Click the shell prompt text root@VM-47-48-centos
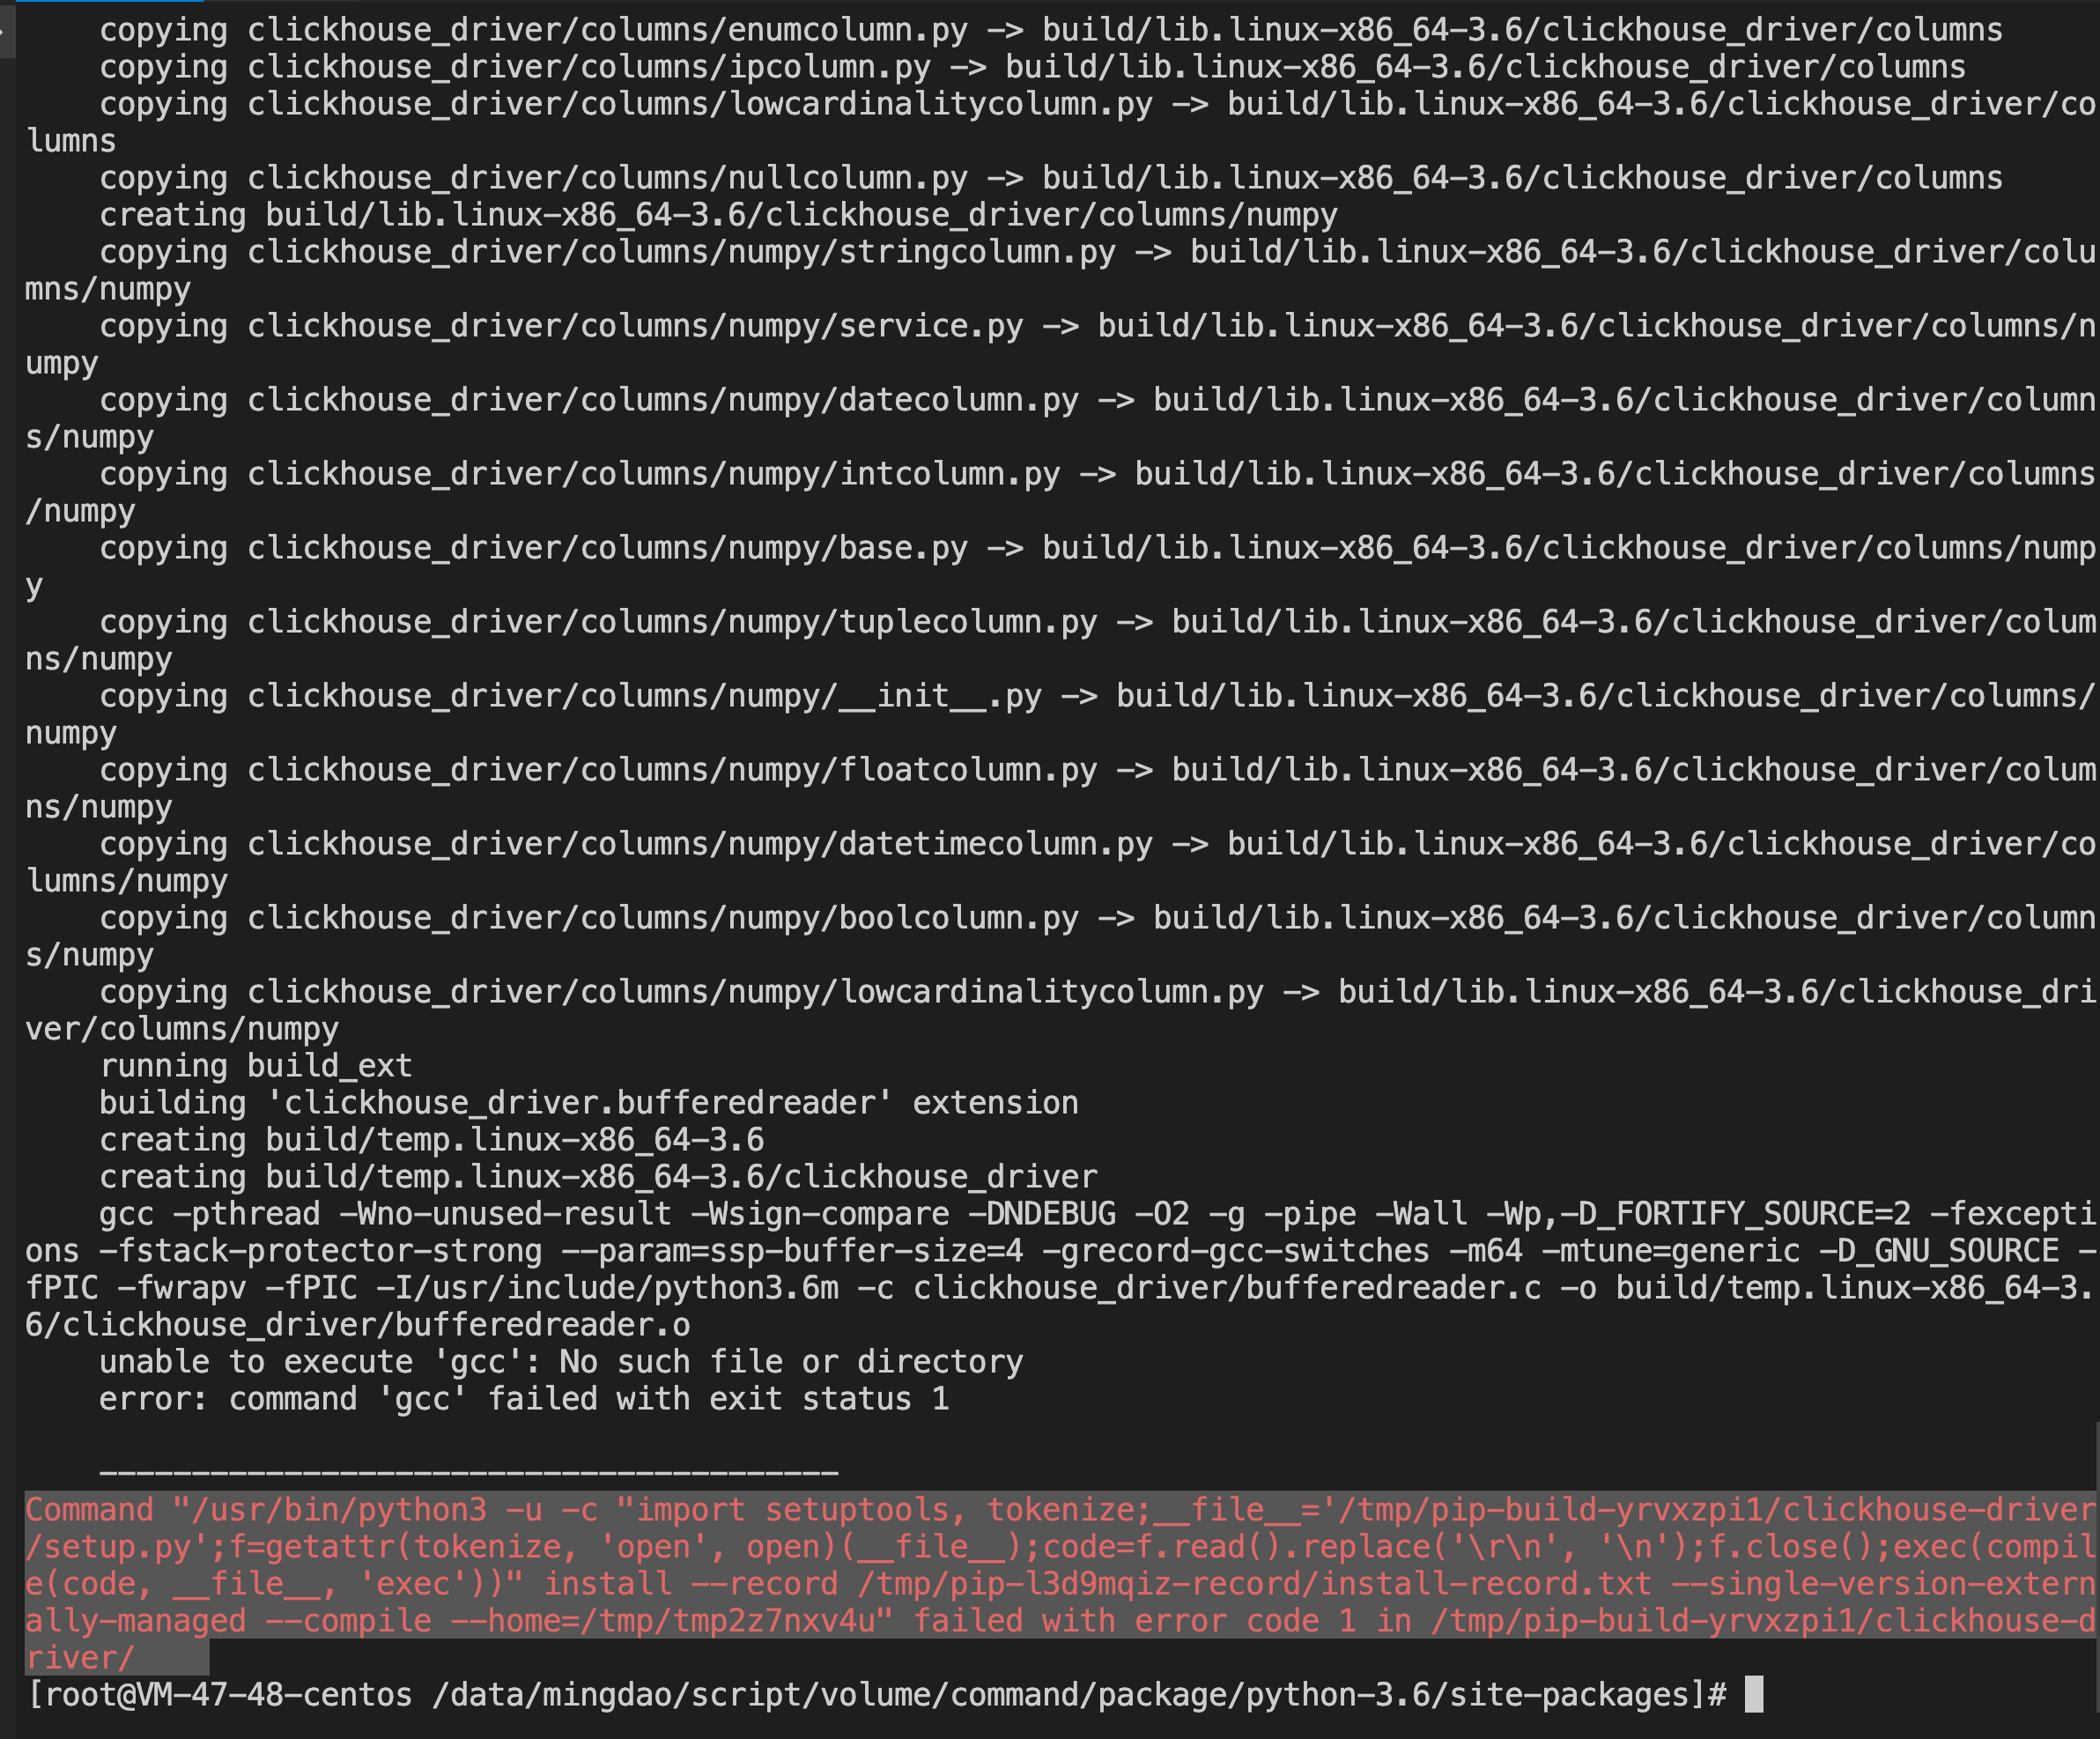This screenshot has width=2100, height=1739. point(228,1695)
